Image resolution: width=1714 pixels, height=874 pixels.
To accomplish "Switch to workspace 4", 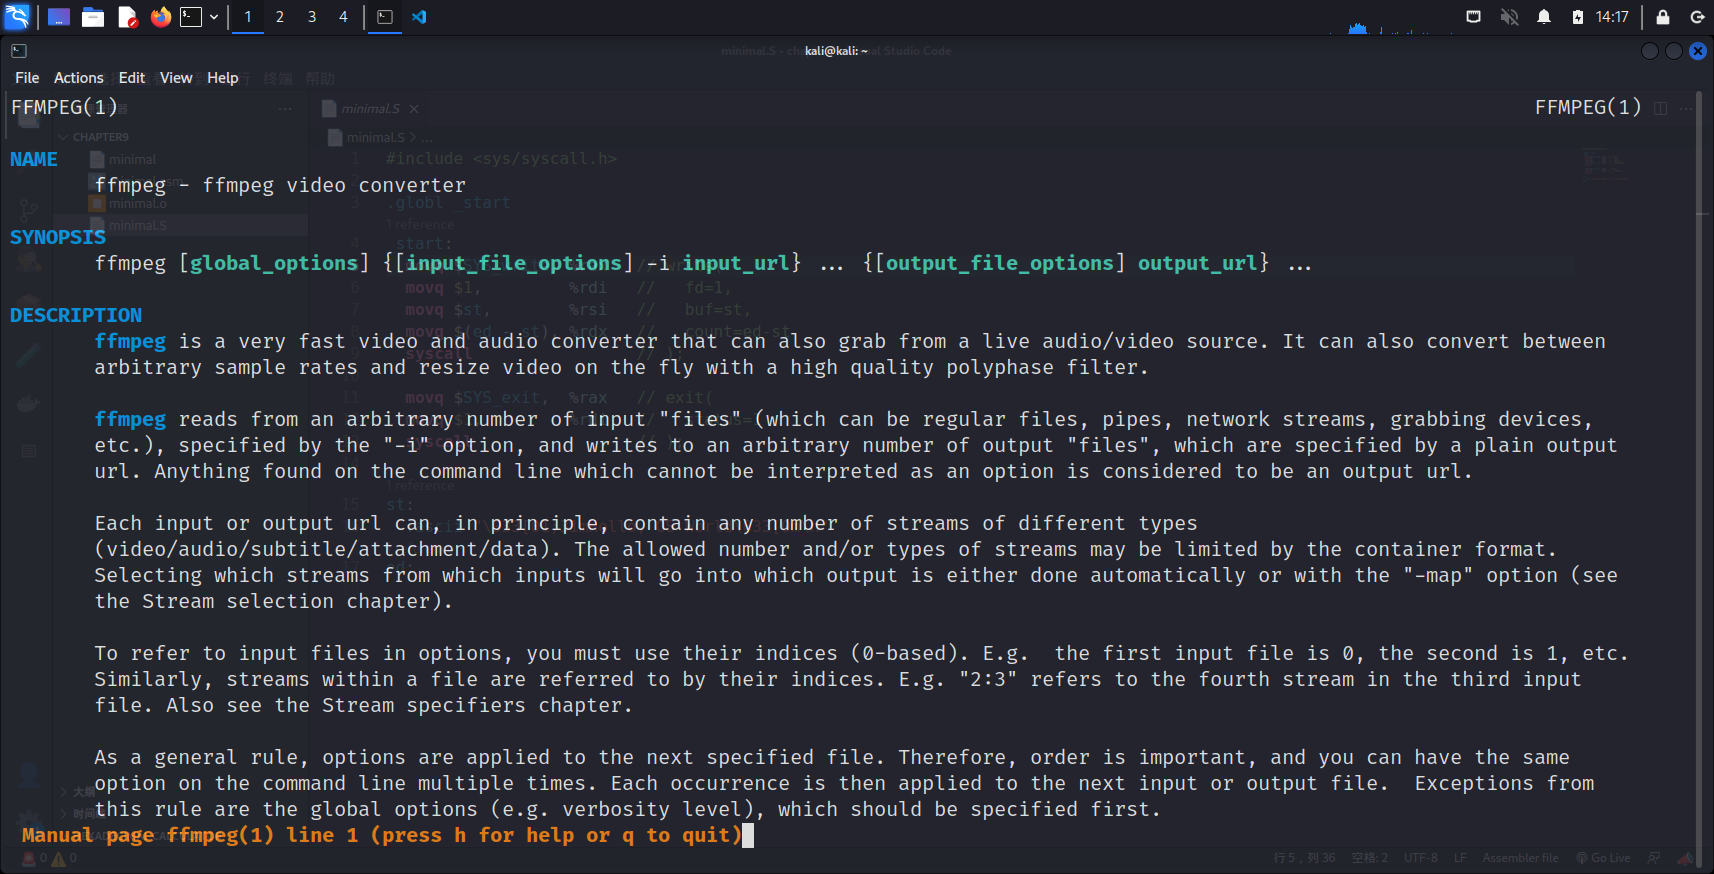I will click(x=343, y=17).
